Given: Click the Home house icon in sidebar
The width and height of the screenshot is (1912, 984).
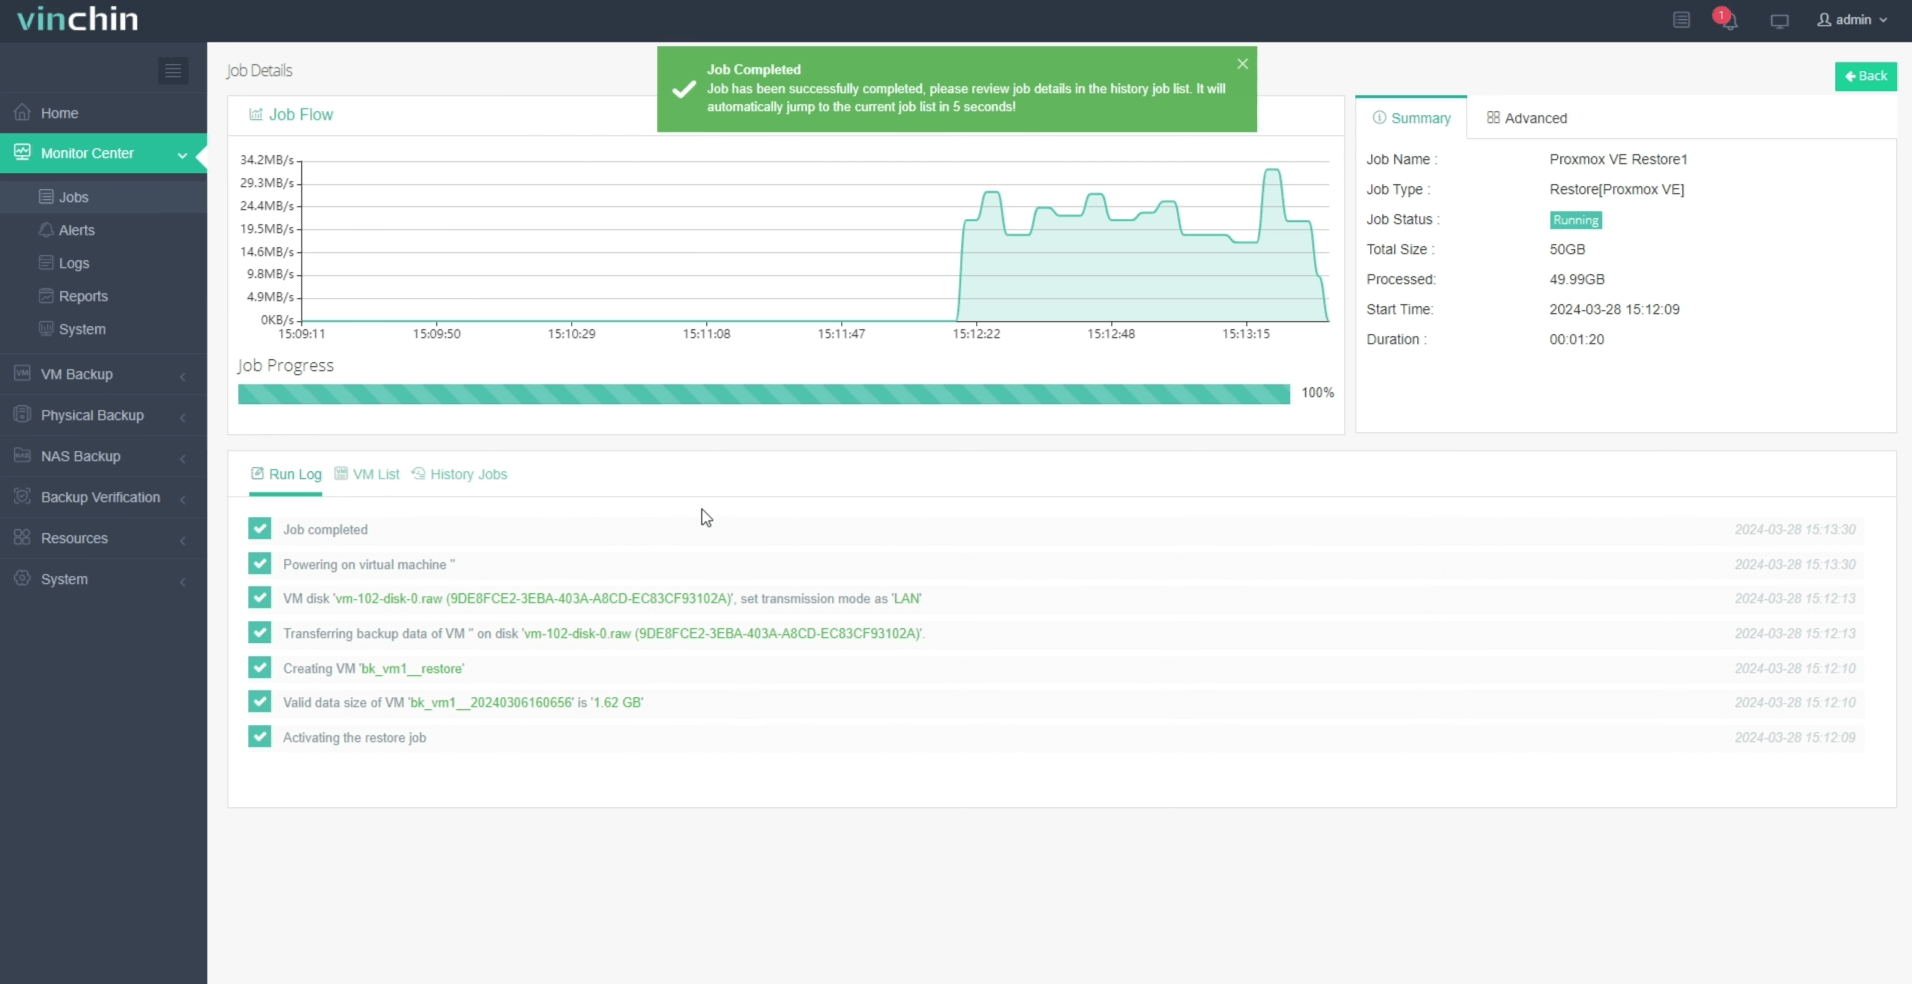Looking at the screenshot, I should [22, 112].
